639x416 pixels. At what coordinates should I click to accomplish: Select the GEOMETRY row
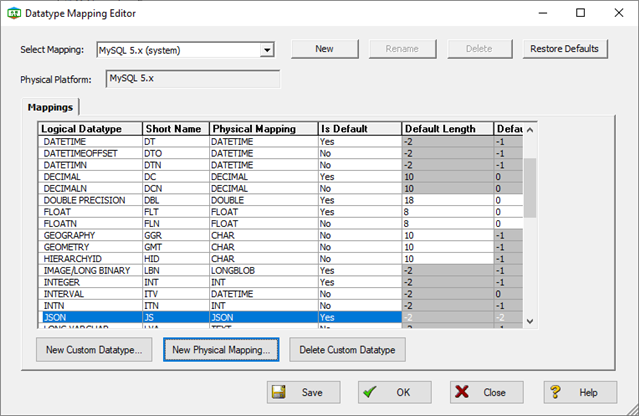click(x=281, y=247)
